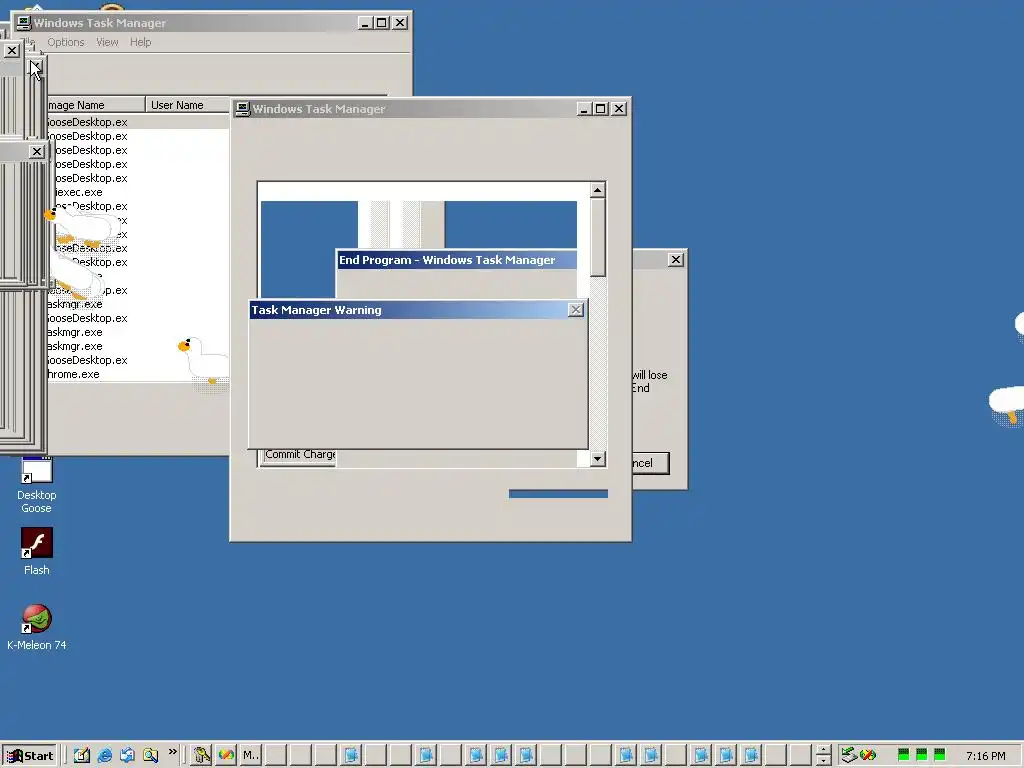The image size is (1024, 768).
Task: Click the goose walking across the process list
Action: 202,362
